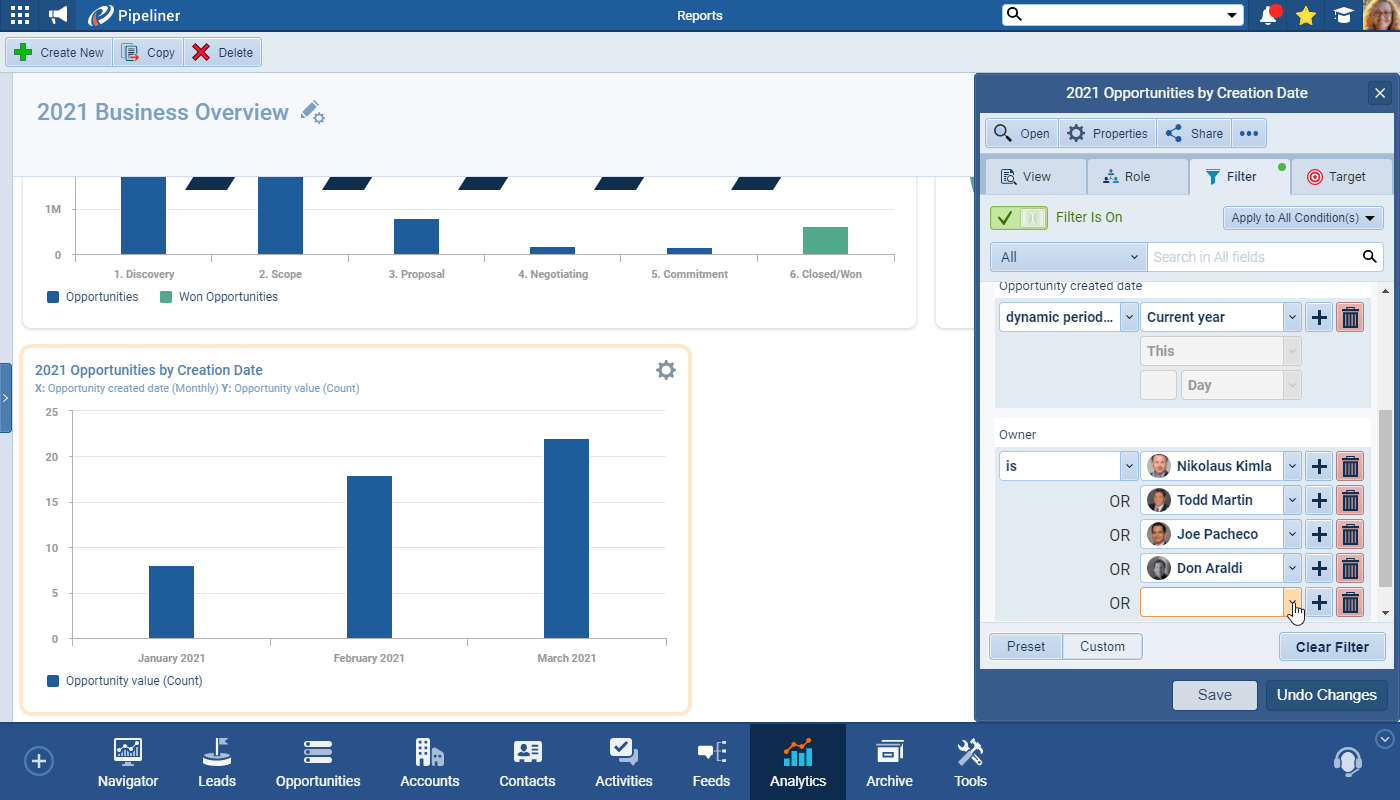Click the Clear Filter button
This screenshot has width=1400, height=800.
pos(1332,647)
